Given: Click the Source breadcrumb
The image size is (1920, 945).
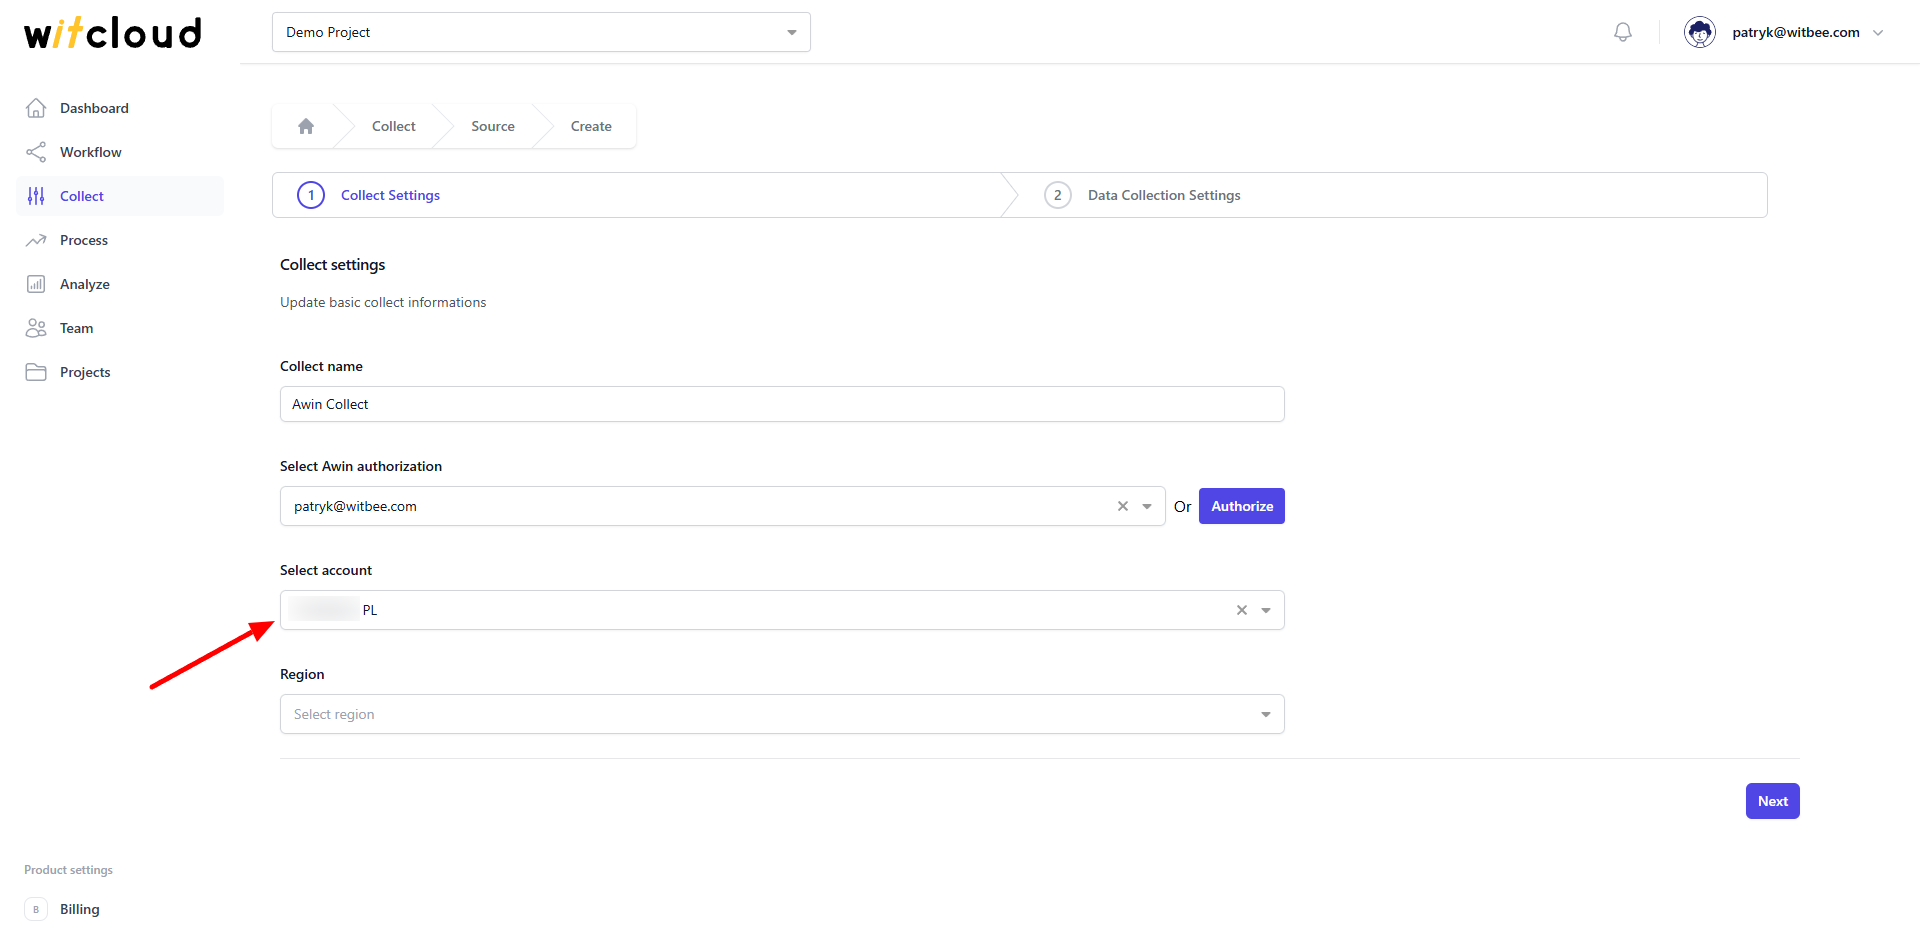Looking at the screenshot, I should click(x=493, y=126).
